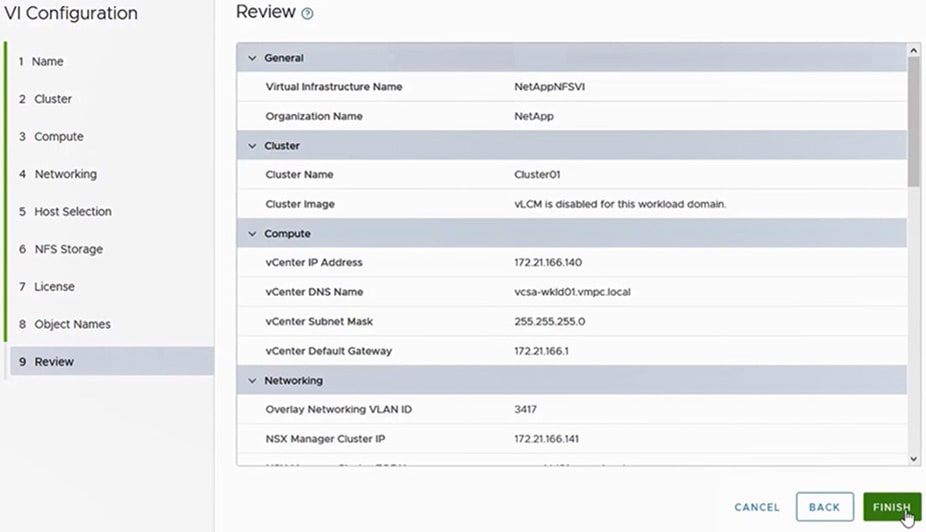
Task: Select NSX Manager Cluster IP 172.21.166.141
Action: 546,439
